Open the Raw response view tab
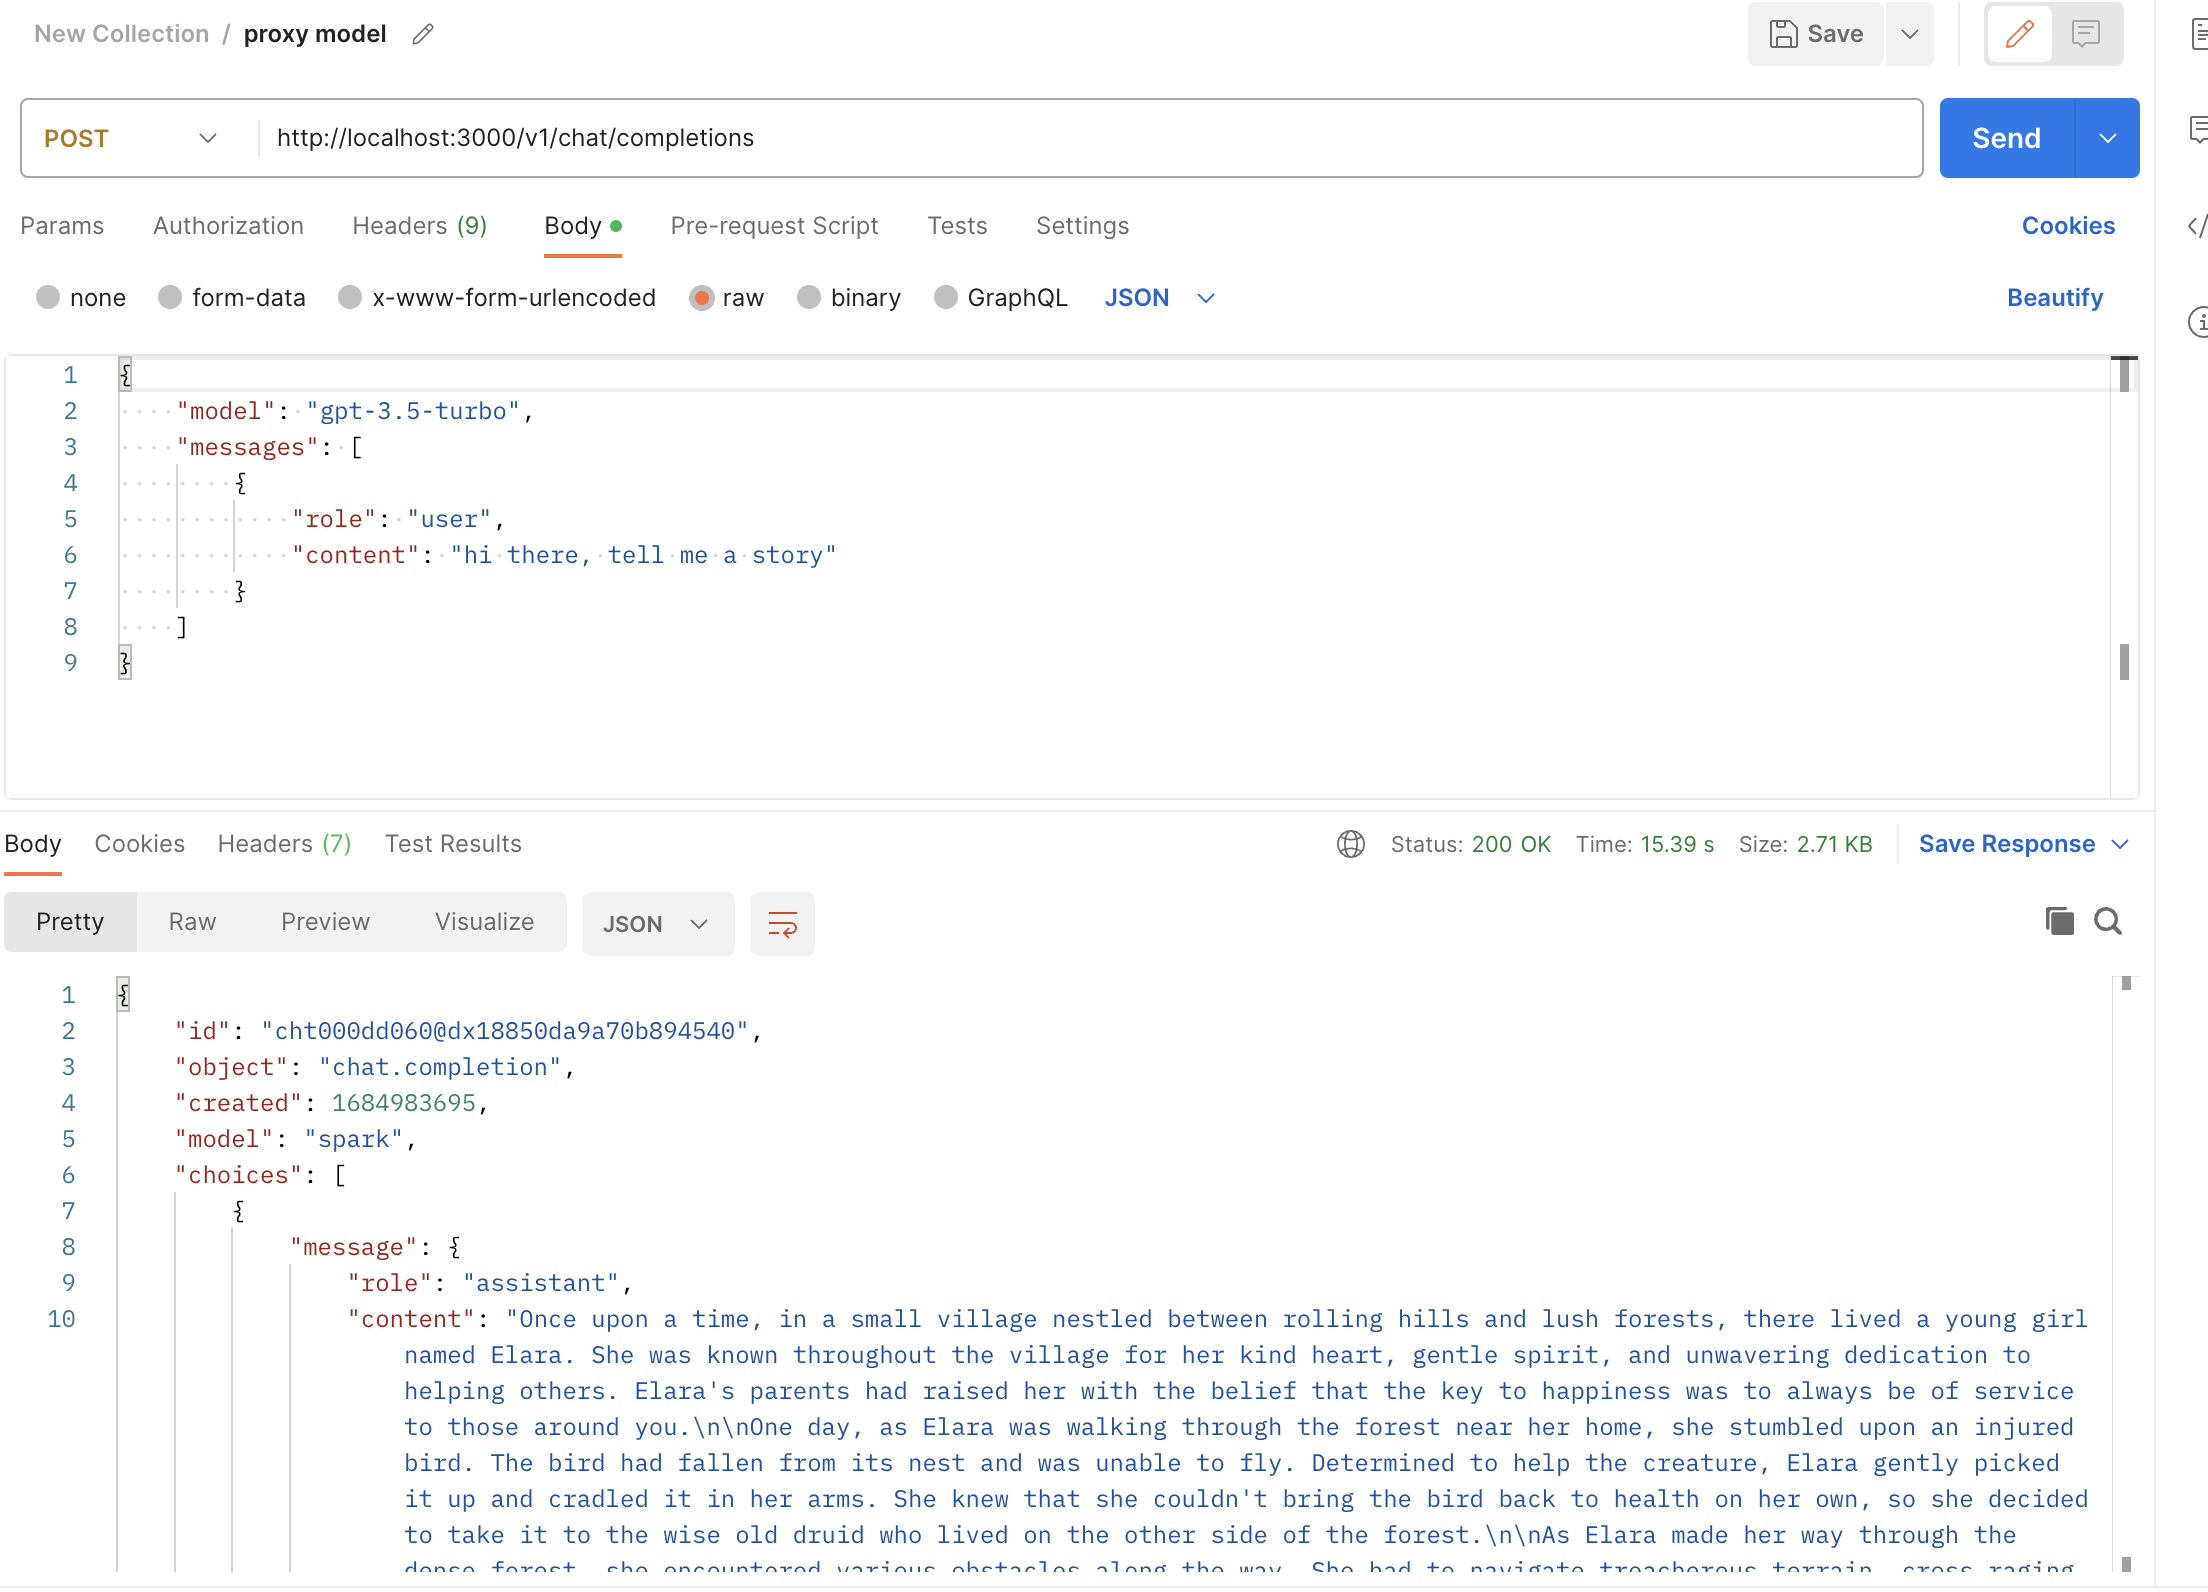Screen dimensions: 2208x1592 pos(192,922)
